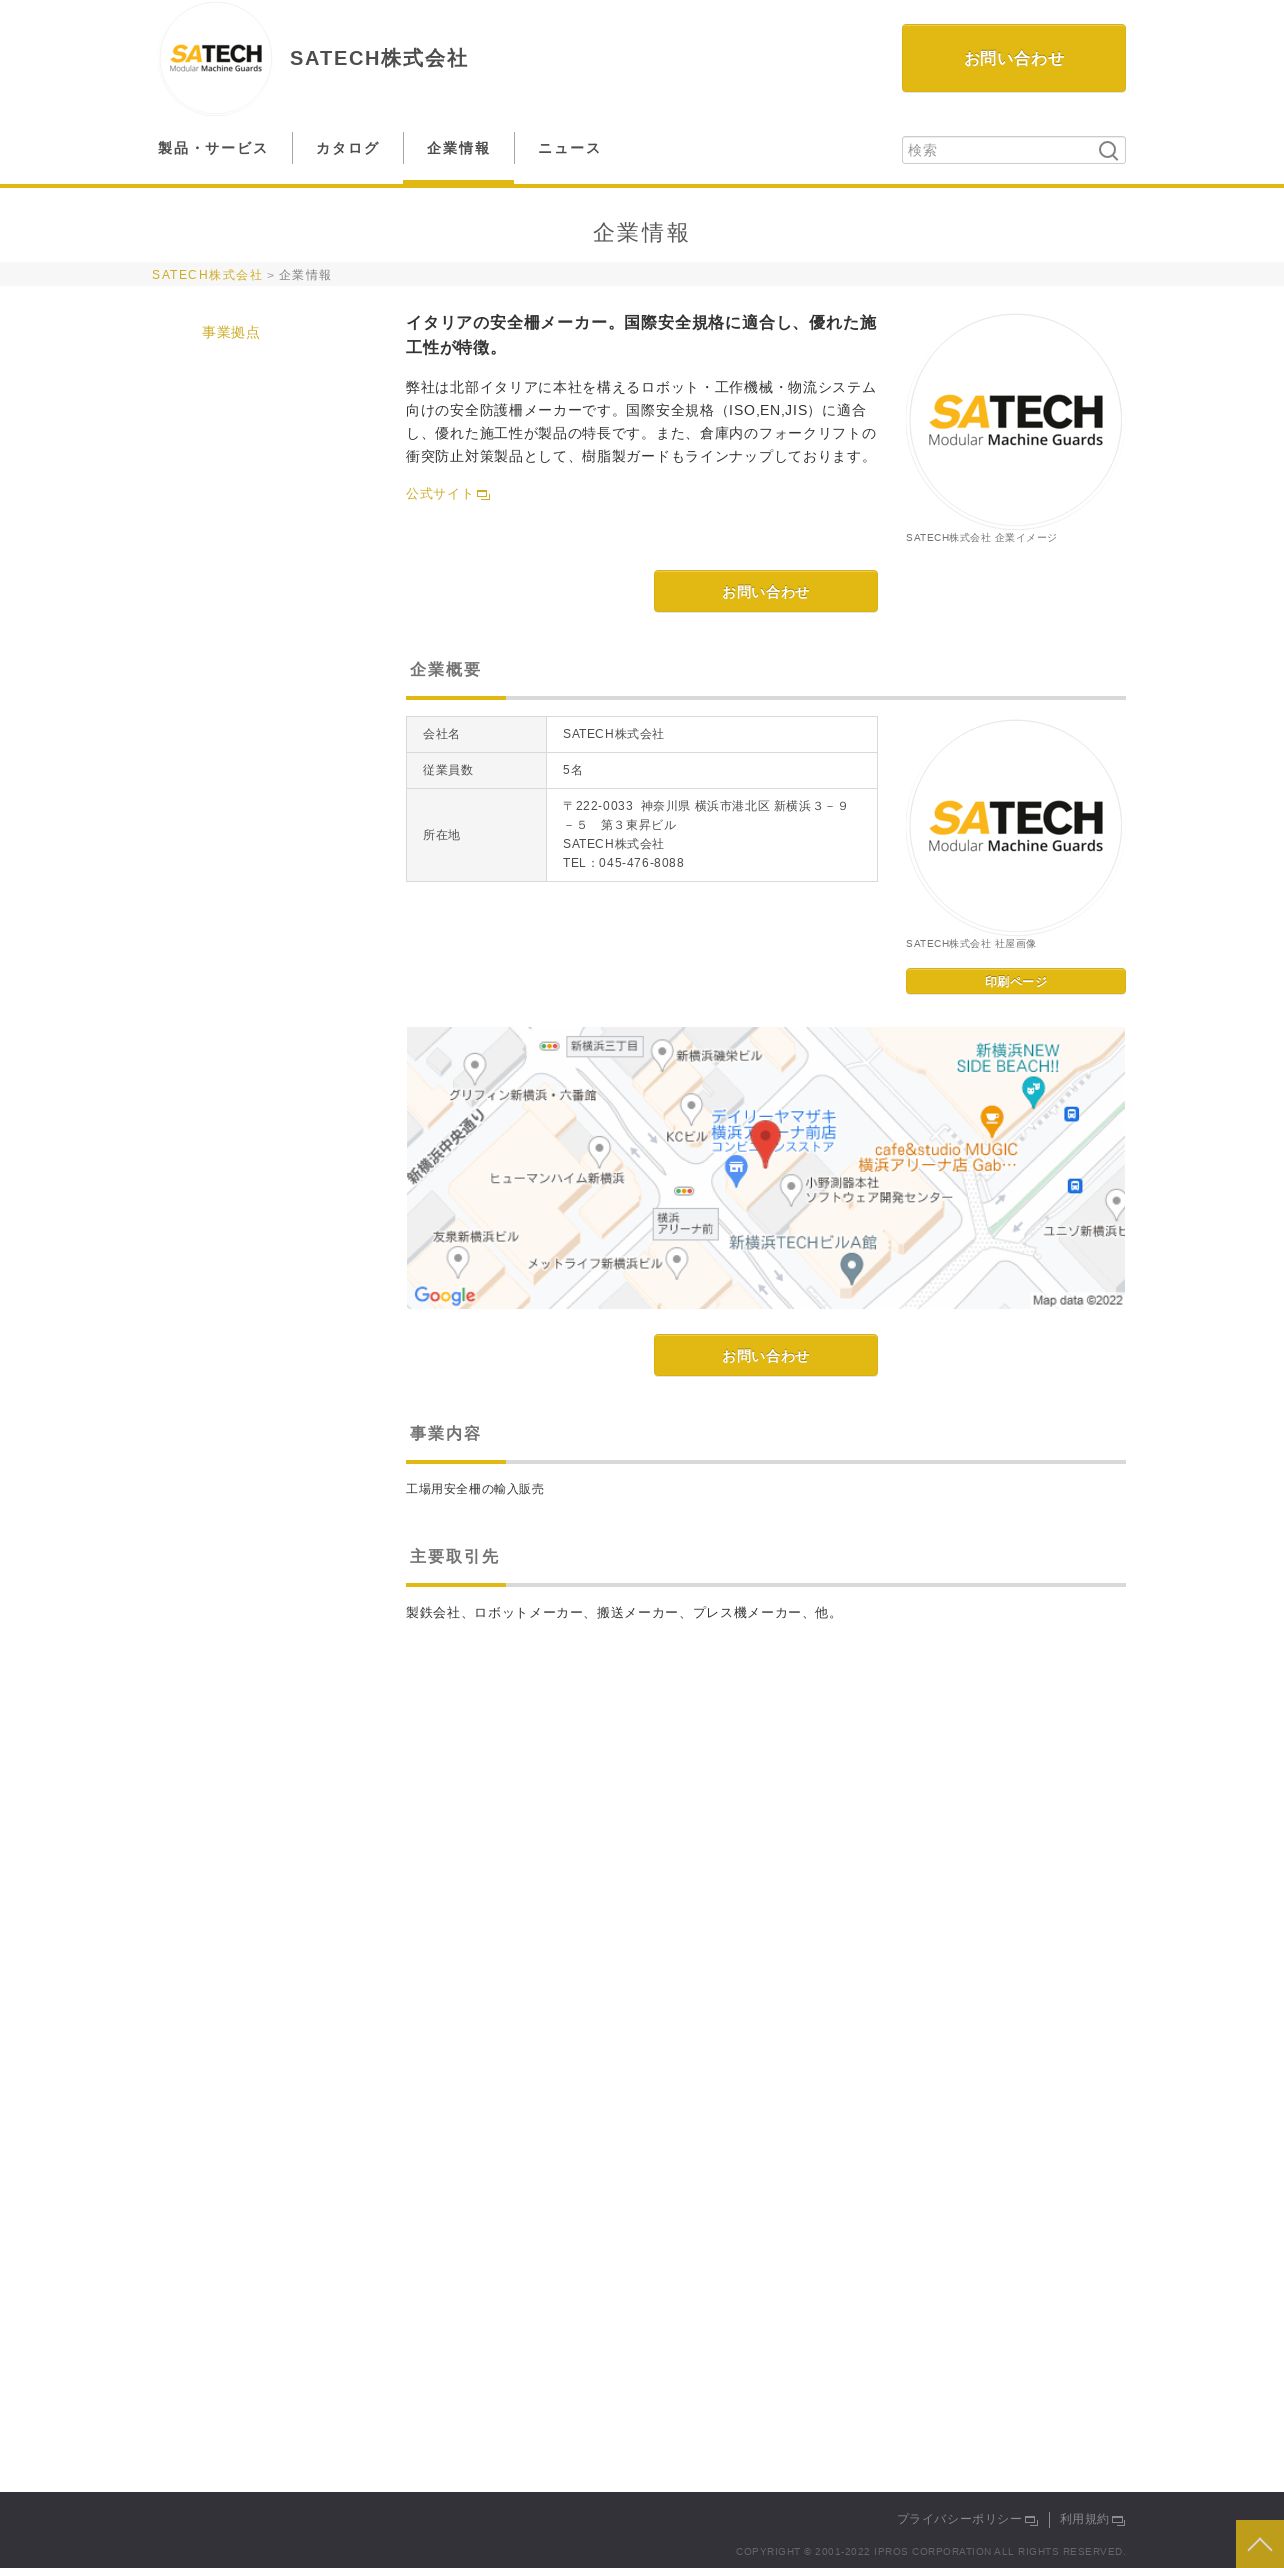Click the 工場用安全柵の輸入販売 text
This screenshot has height=2568, width=1284.
[x=475, y=1489]
